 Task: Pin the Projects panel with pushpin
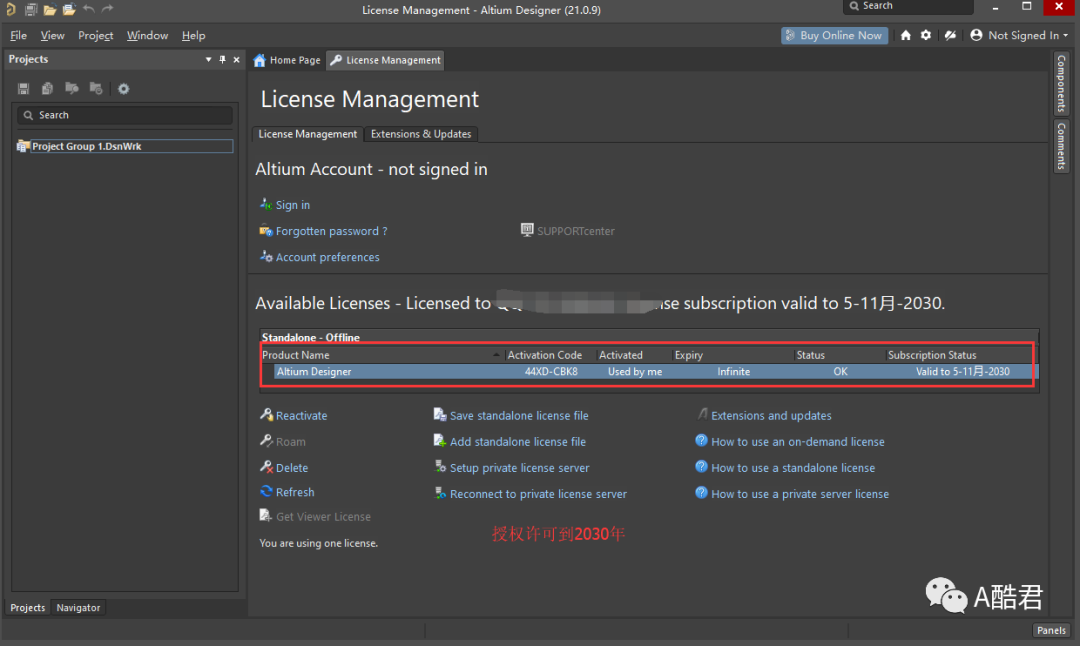pos(222,60)
